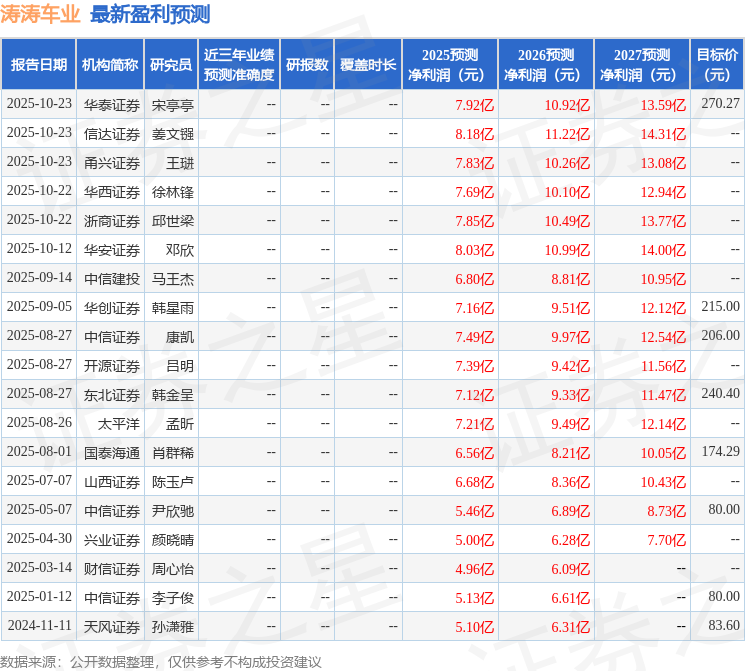Click analyst name 邱世梁
Screen dimensions: 745x671
(x=172, y=221)
